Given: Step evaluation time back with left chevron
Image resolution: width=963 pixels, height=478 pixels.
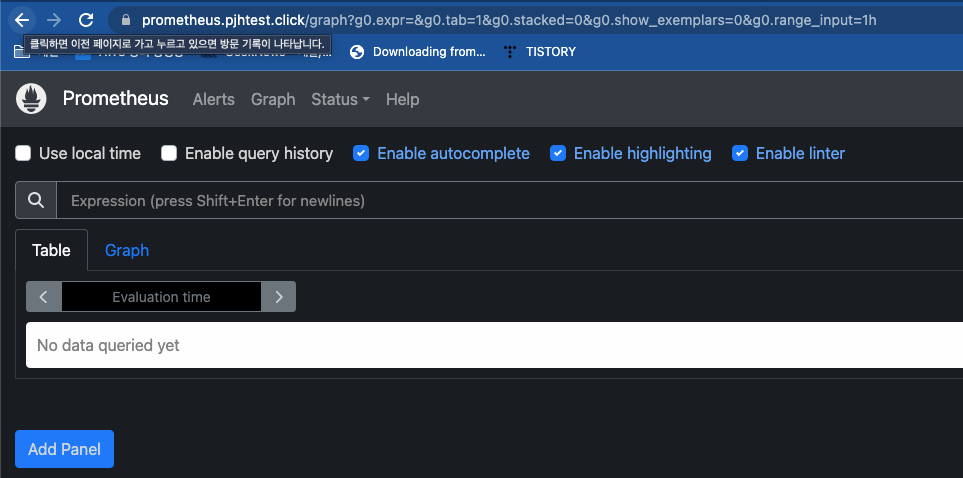Looking at the screenshot, I should click(x=44, y=297).
